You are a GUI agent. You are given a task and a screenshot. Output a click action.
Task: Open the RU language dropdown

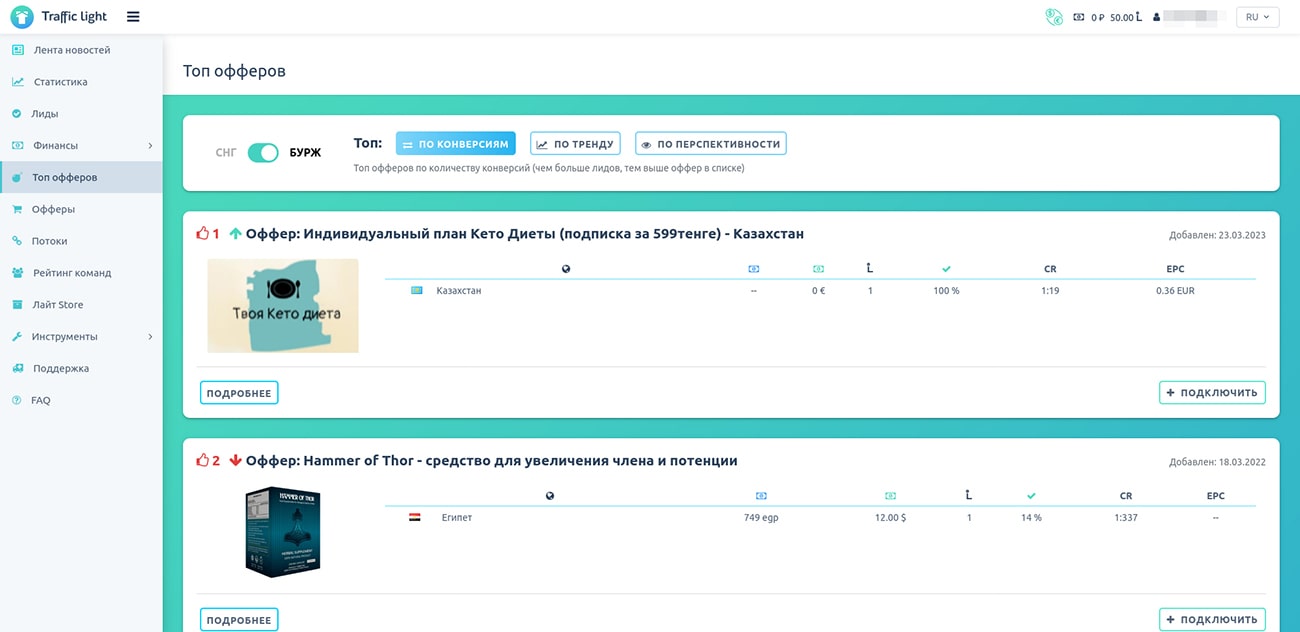[1258, 17]
